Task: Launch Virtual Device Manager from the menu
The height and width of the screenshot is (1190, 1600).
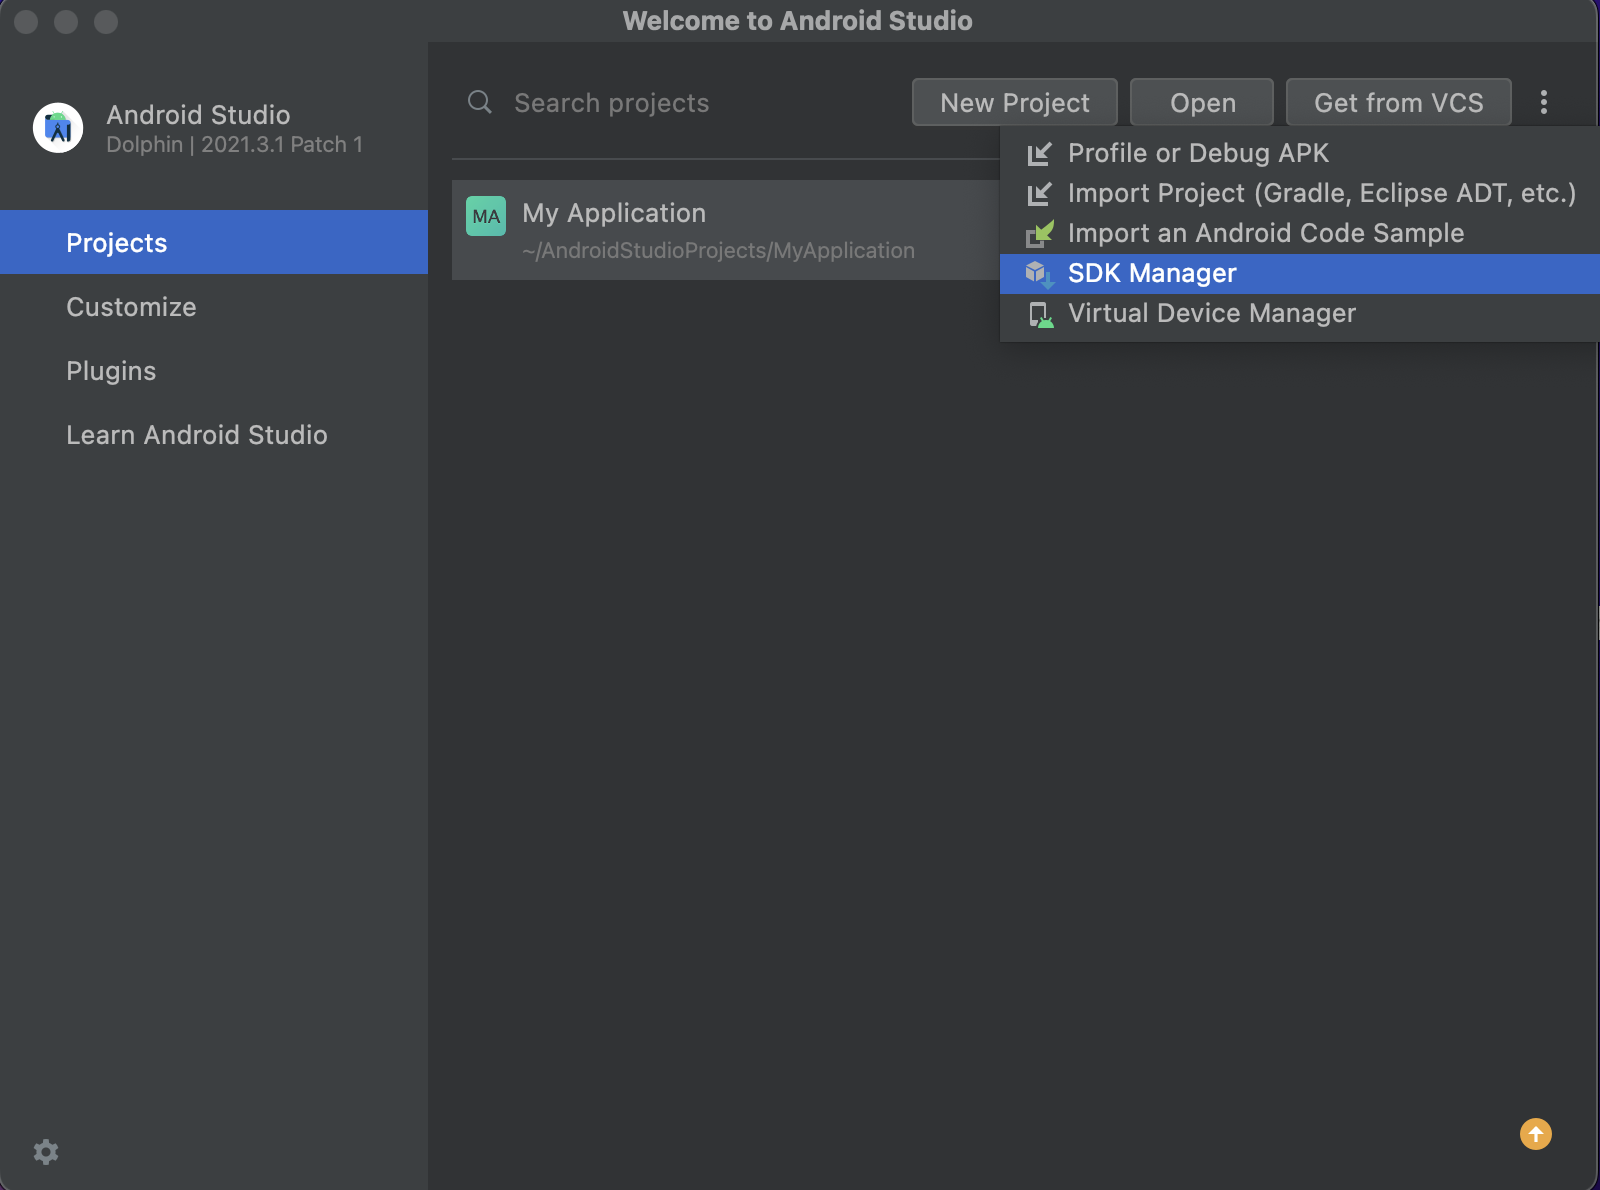Action: click(1300, 313)
